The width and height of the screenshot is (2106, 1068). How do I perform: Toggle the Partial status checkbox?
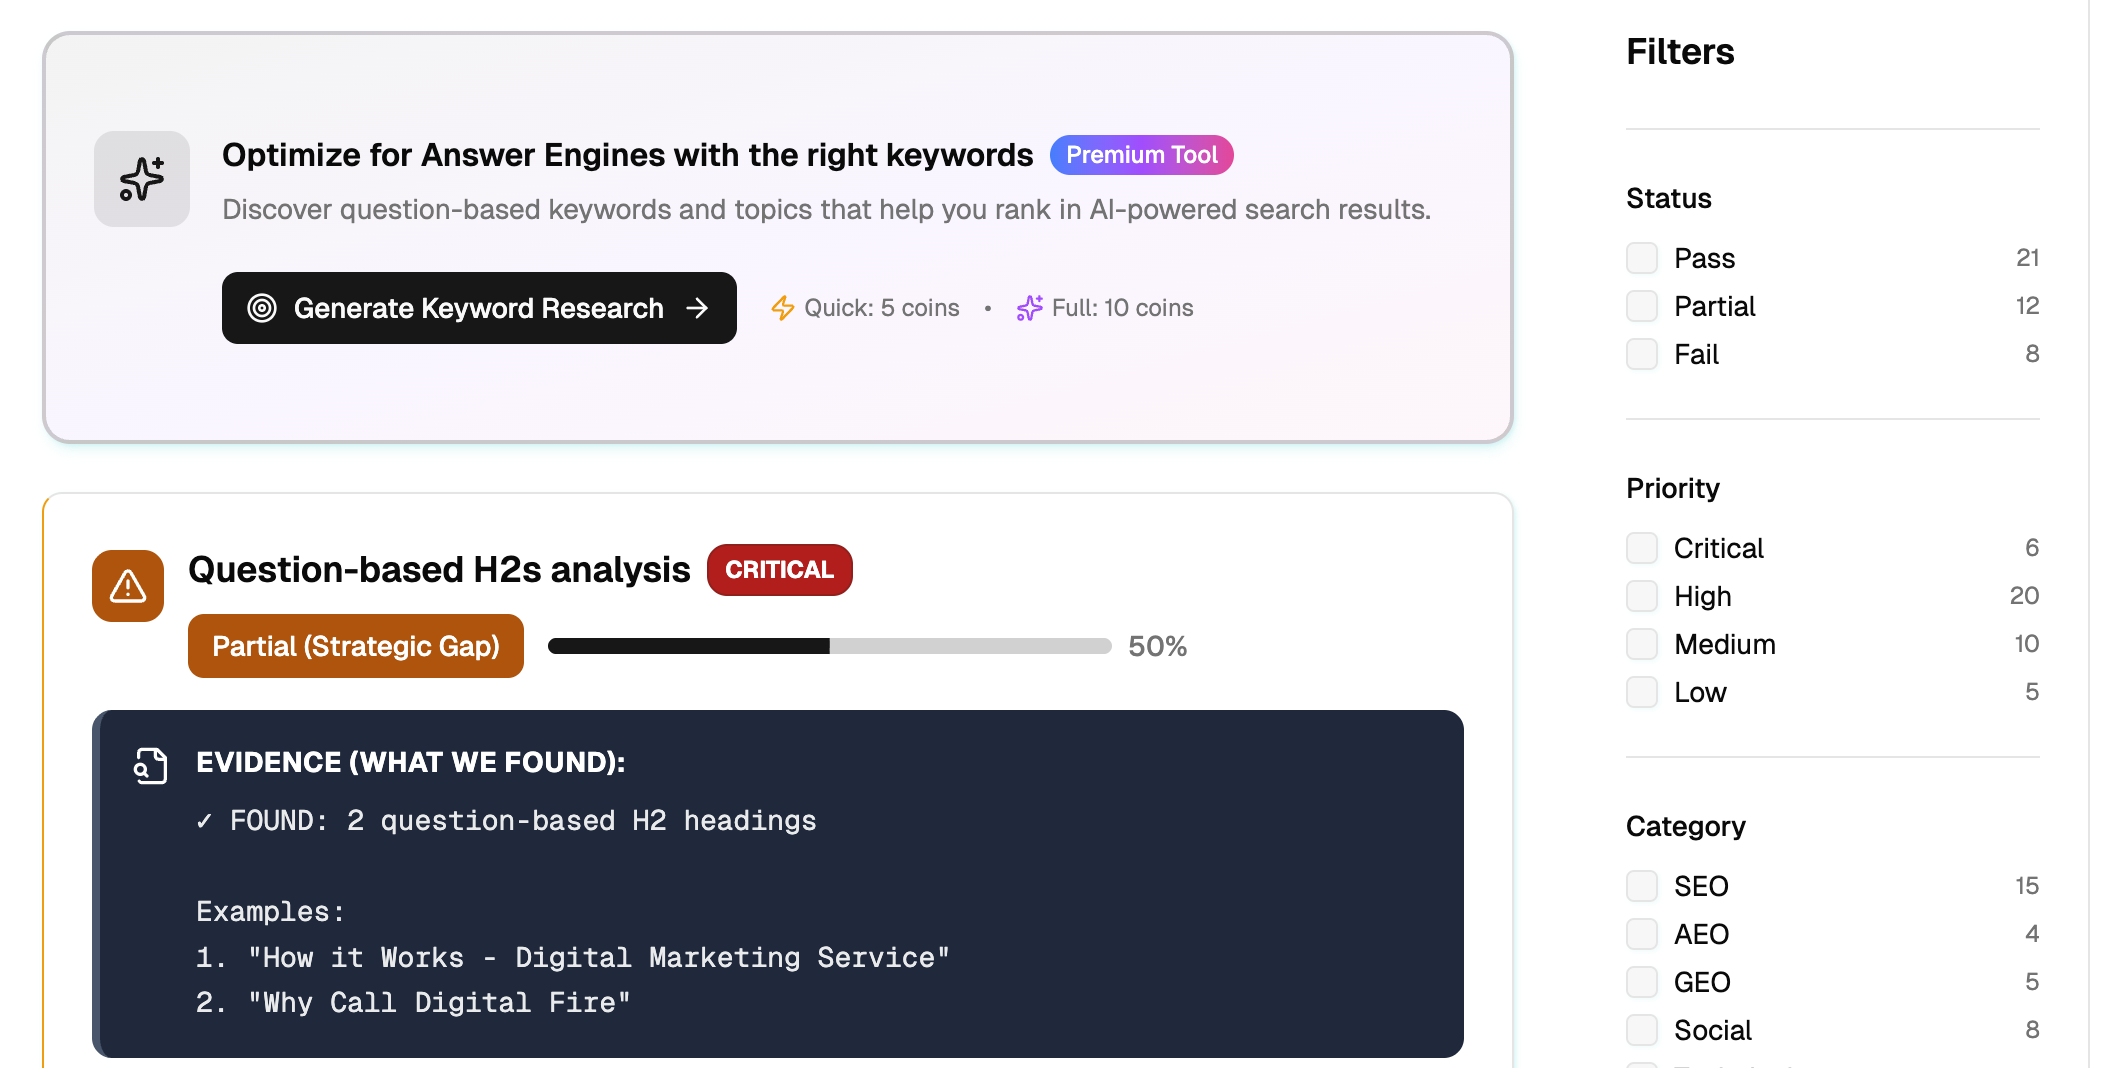click(1642, 306)
